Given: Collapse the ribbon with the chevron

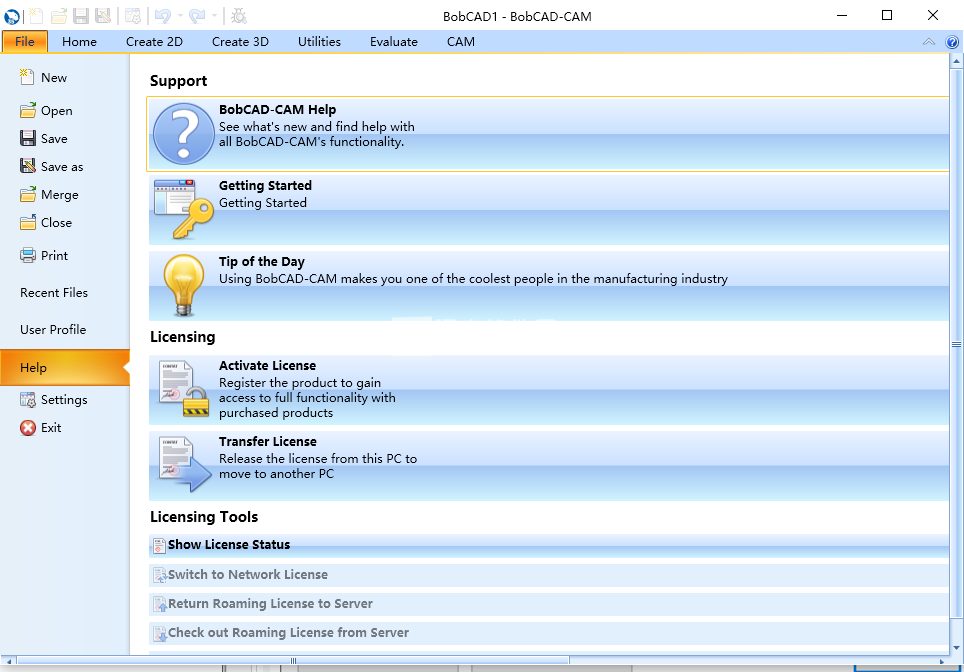Looking at the screenshot, I should point(929,42).
